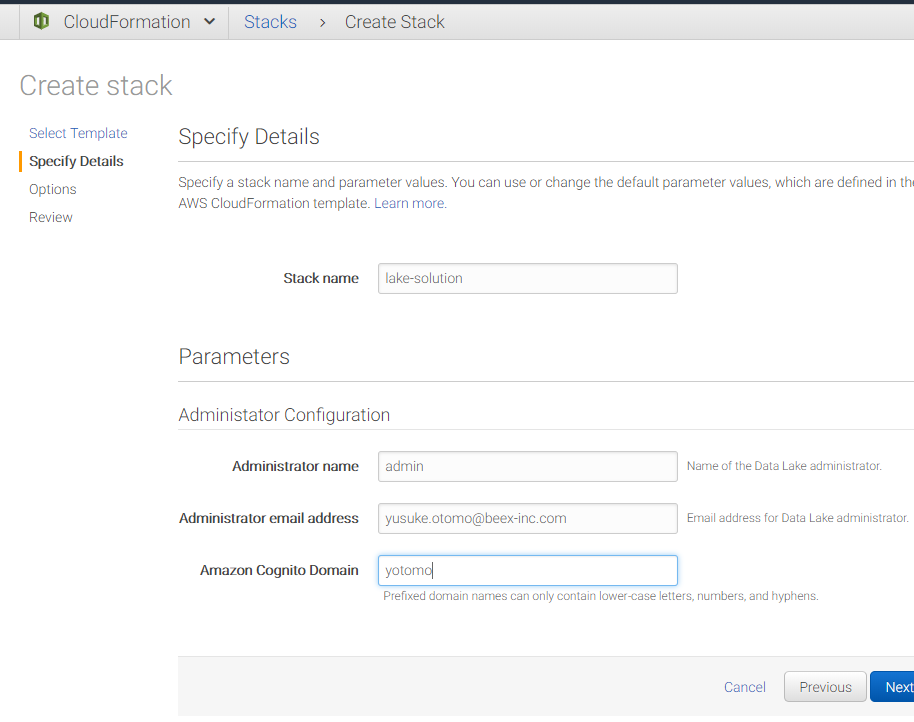Click 'Name of the Data Lake administrator' hint
Image resolution: width=914 pixels, height=722 pixels.
(x=784, y=466)
